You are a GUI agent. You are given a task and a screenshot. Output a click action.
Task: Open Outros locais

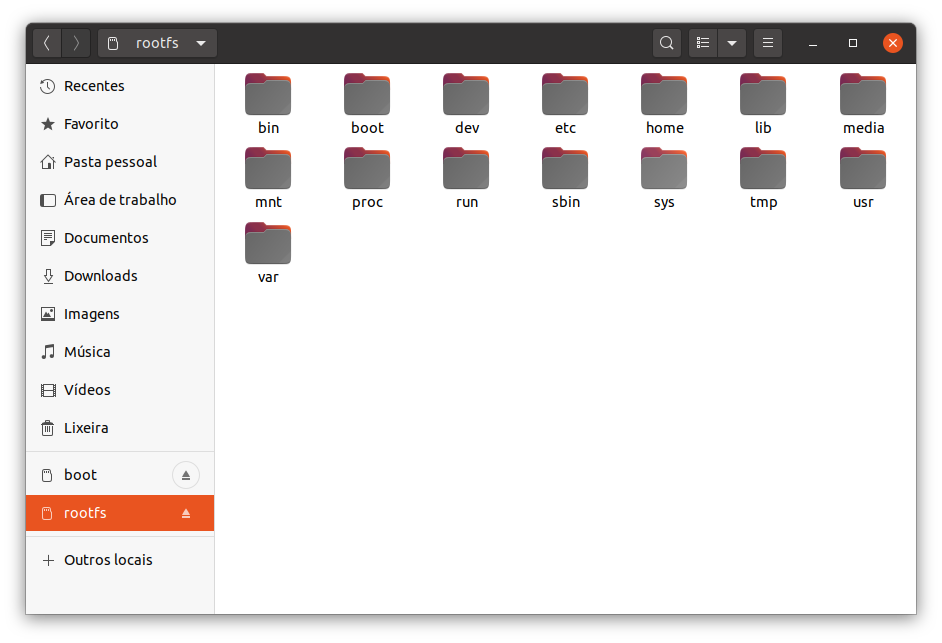click(120, 560)
